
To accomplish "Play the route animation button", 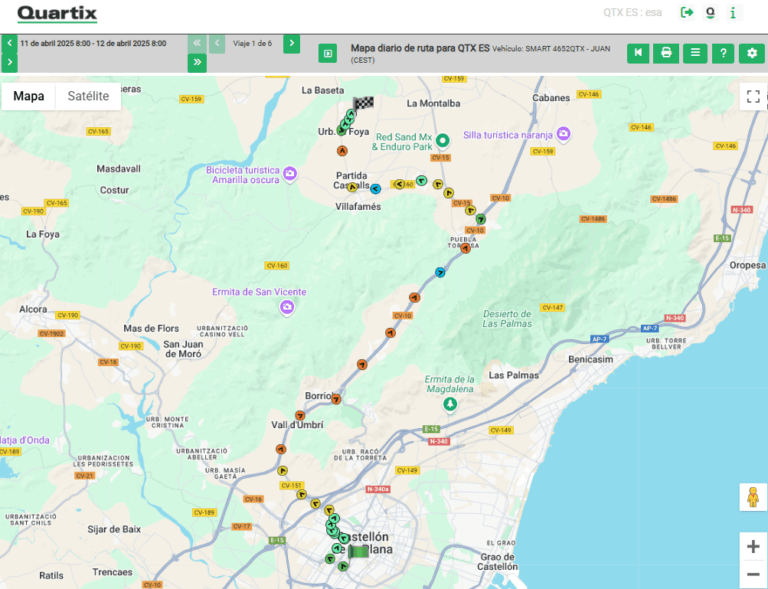I will pyautogui.click(x=328, y=53).
